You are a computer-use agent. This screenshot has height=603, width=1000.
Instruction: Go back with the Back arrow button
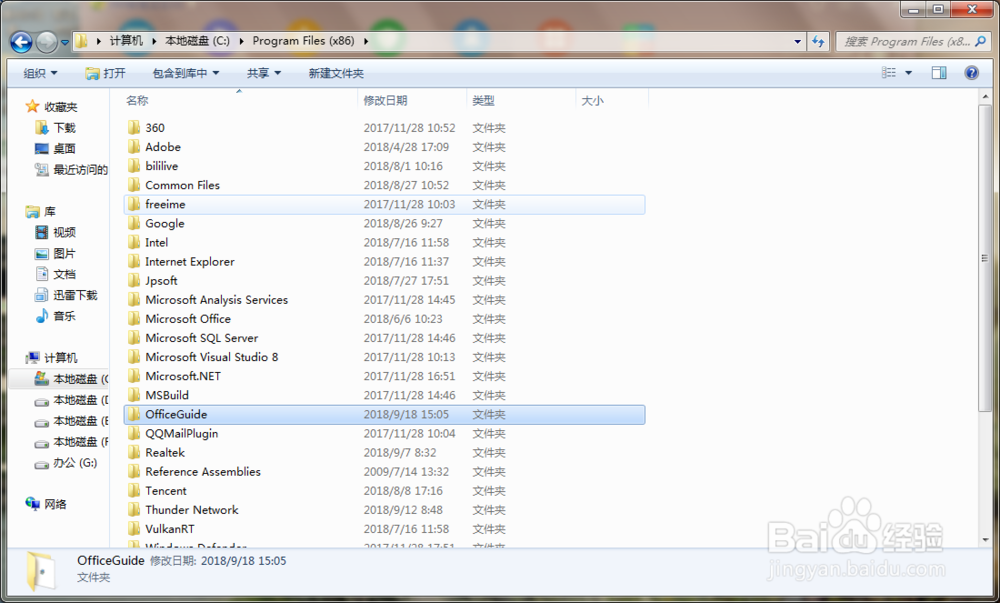point(21,43)
